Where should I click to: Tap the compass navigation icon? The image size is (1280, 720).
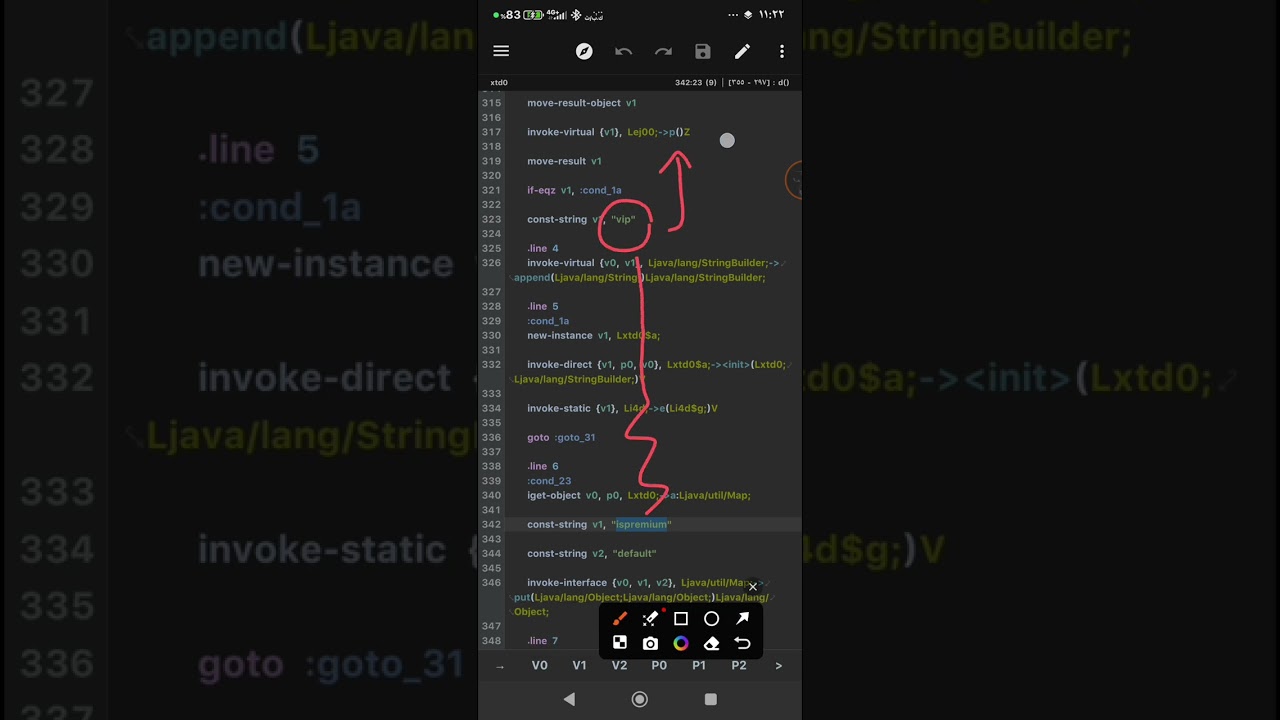[584, 51]
